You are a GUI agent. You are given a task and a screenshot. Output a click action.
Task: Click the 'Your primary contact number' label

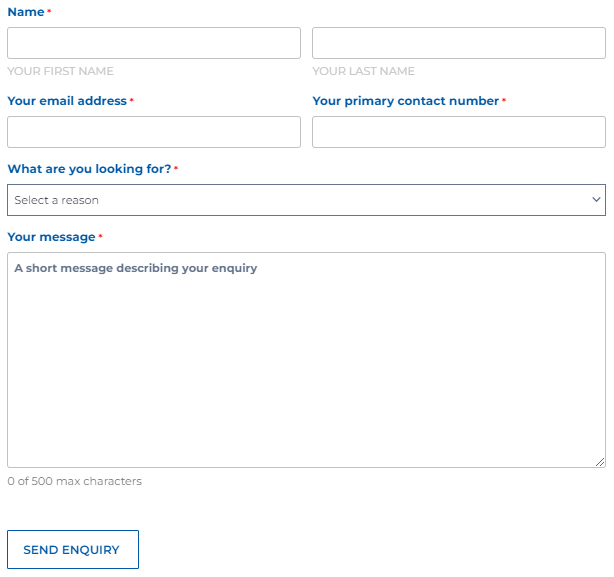click(405, 101)
